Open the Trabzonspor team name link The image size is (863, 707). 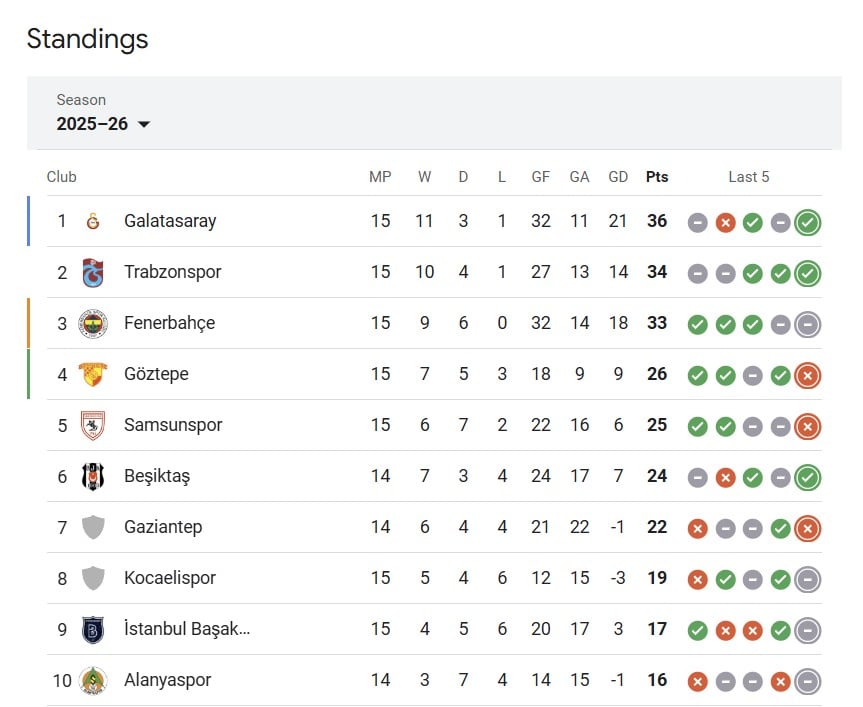point(172,272)
